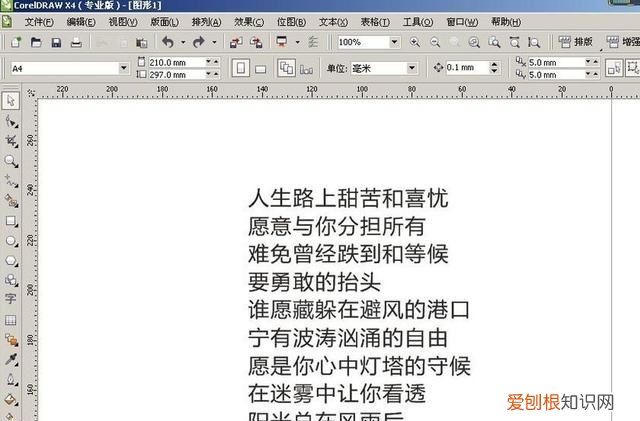This screenshot has height=421, width=640.
Task: Click the duplicate distance x field 5.0 mm
Action: coord(556,62)
